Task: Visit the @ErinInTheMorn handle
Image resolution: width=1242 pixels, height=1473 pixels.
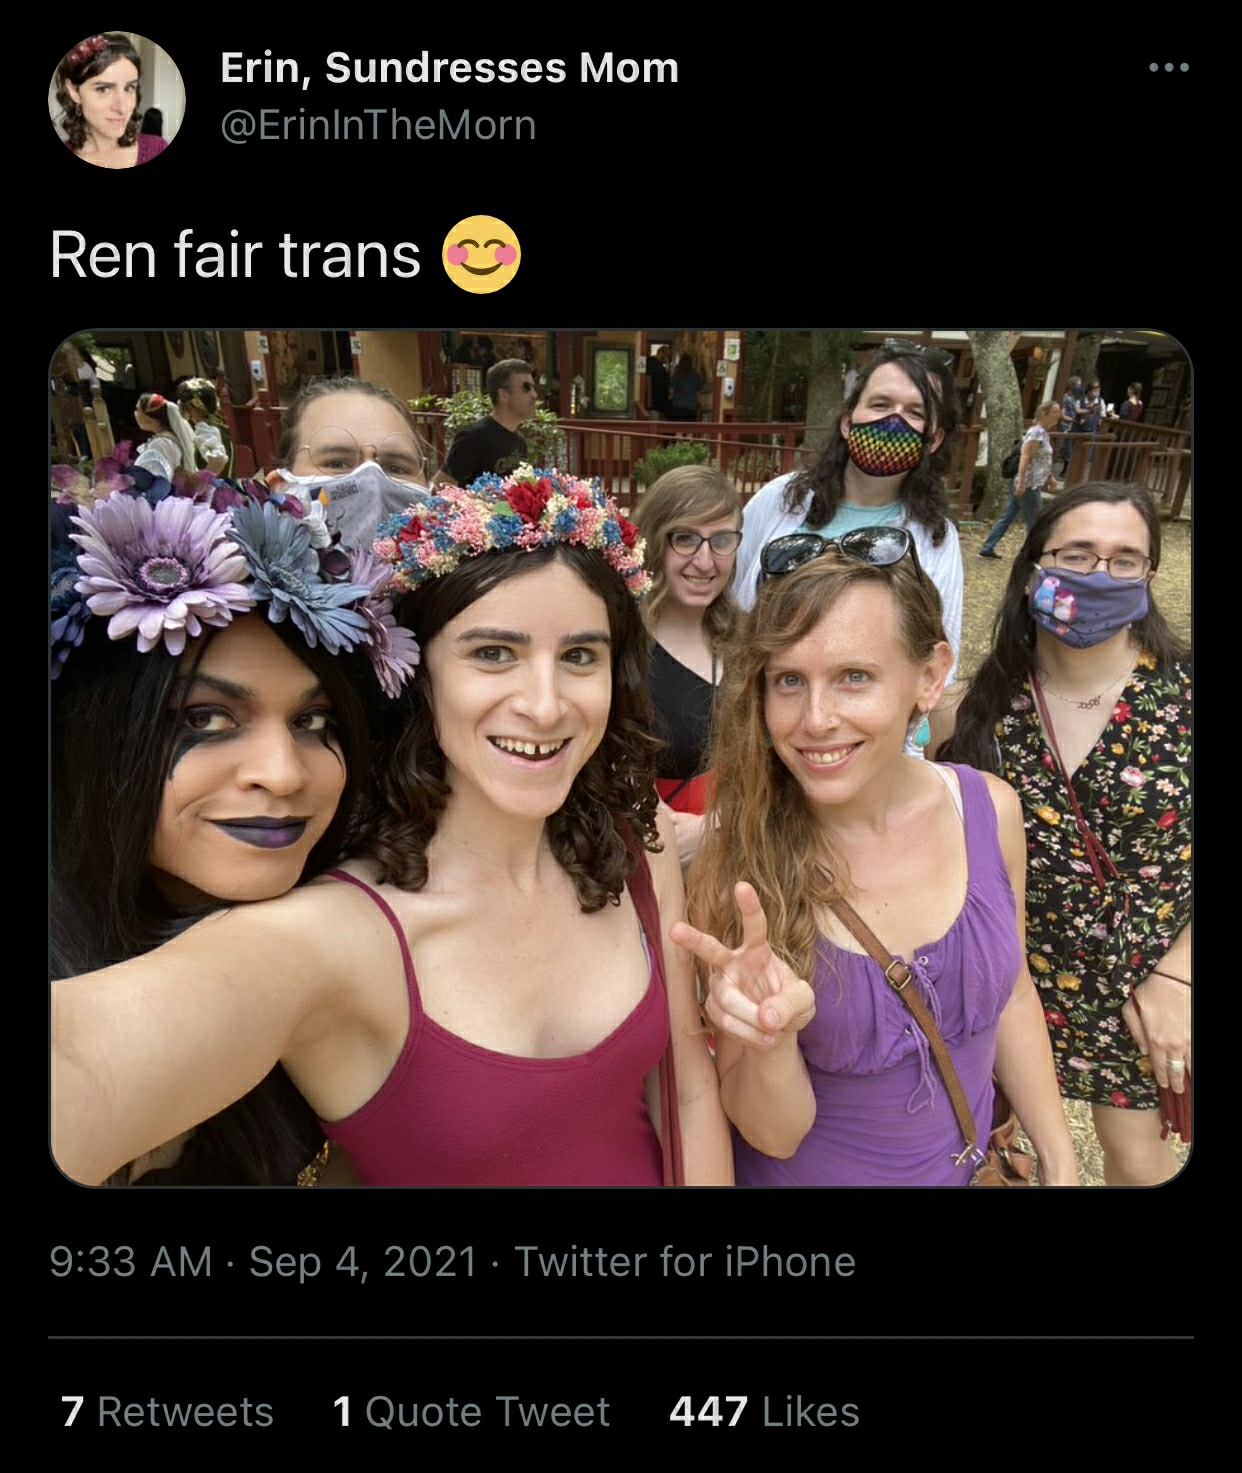Action: 378,126
